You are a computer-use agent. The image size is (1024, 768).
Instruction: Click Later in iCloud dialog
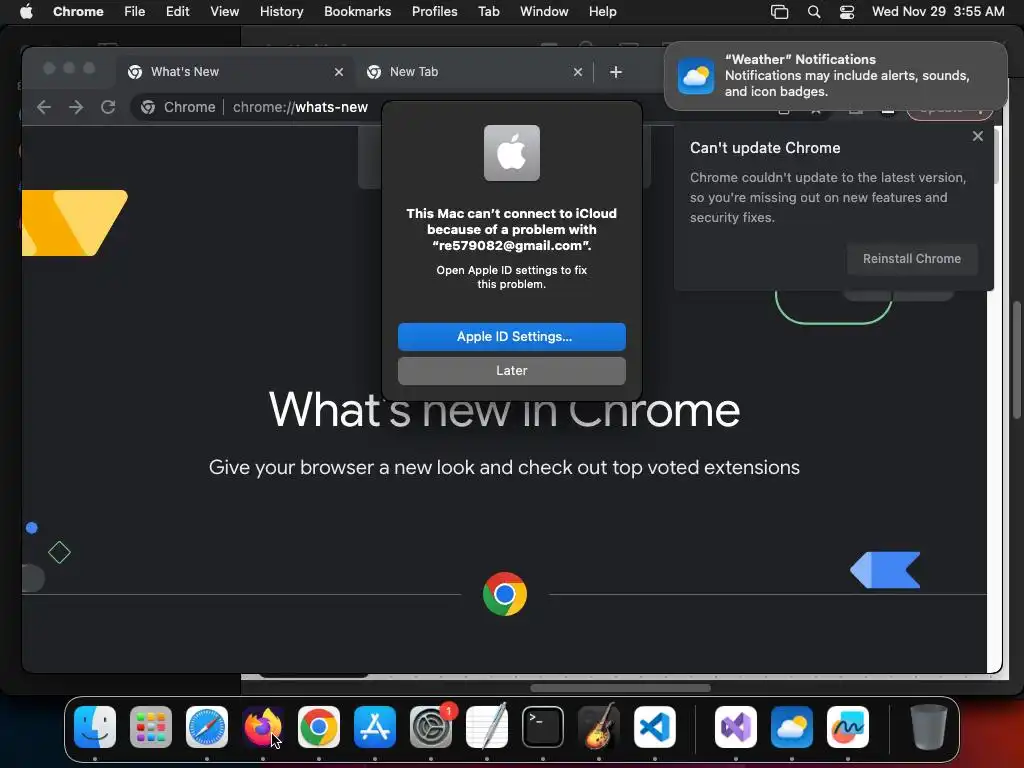(512, 371)
